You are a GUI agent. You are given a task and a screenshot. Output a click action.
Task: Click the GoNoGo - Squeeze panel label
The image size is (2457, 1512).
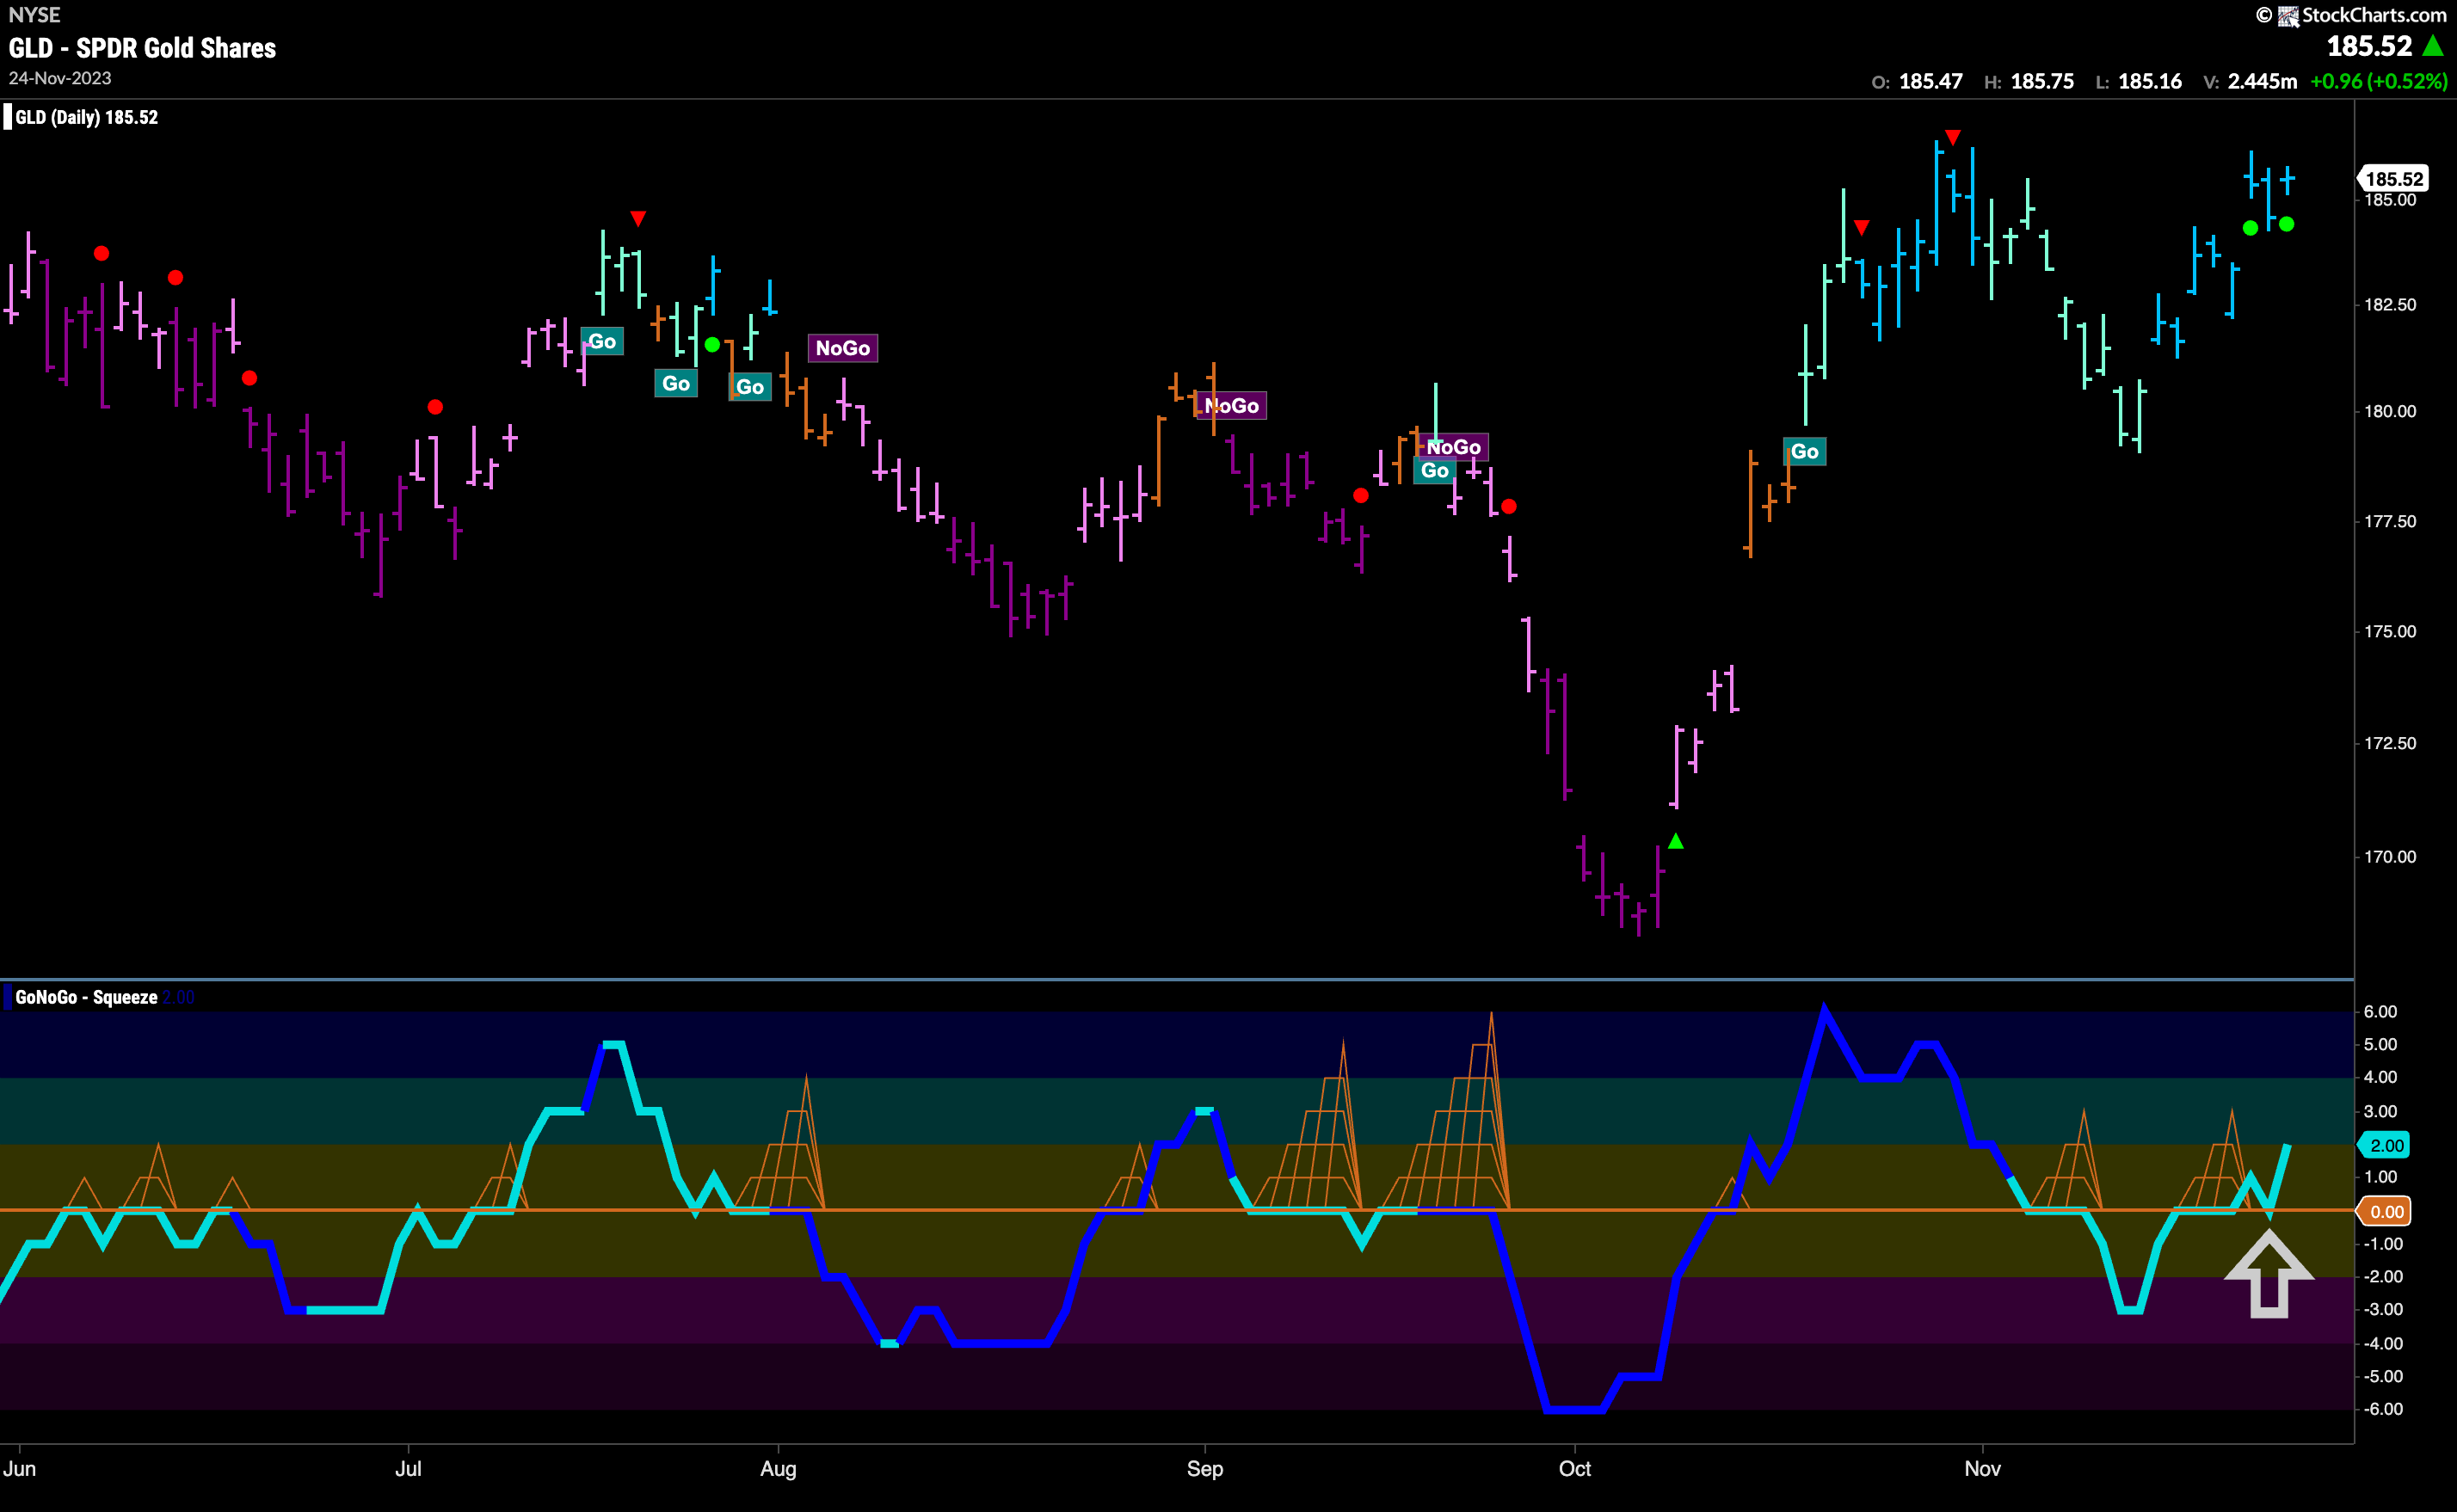[86, 997]
